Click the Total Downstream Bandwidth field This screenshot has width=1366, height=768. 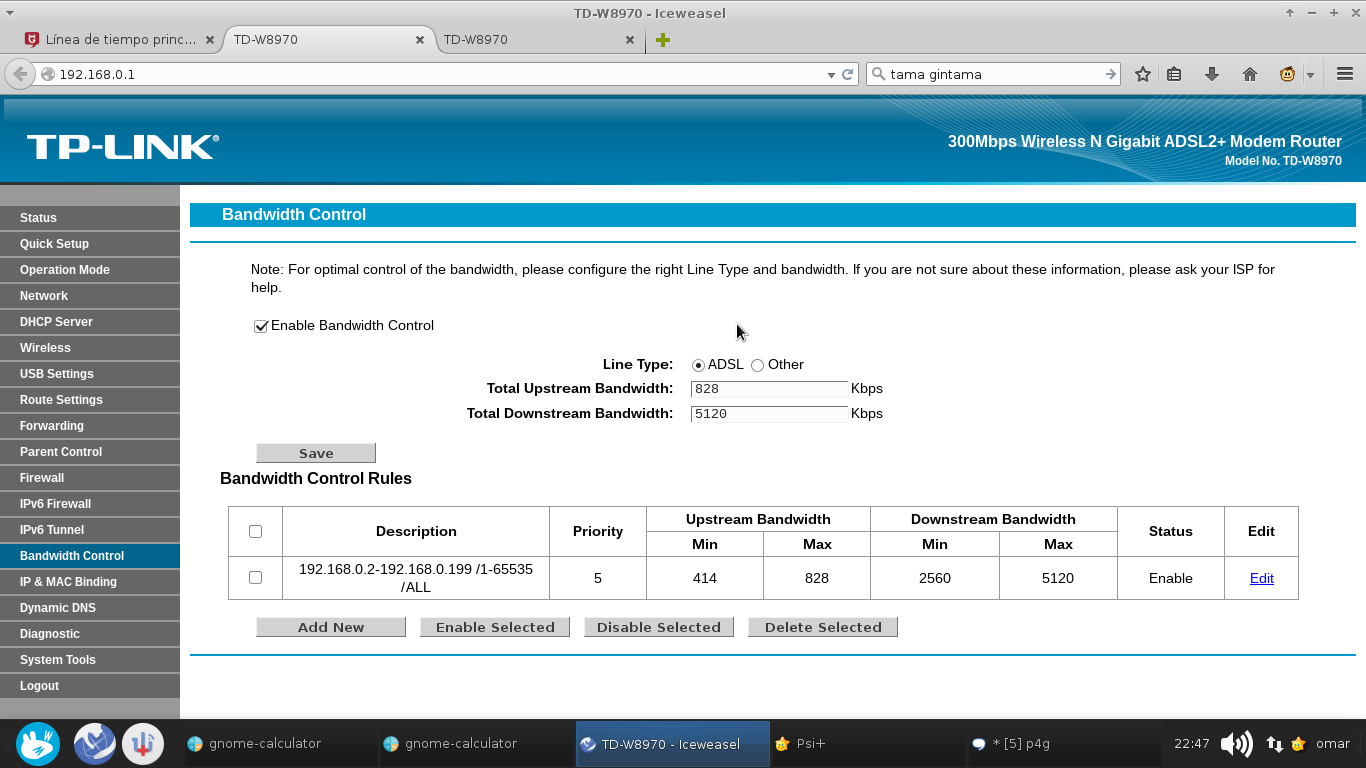click(769, 414)
